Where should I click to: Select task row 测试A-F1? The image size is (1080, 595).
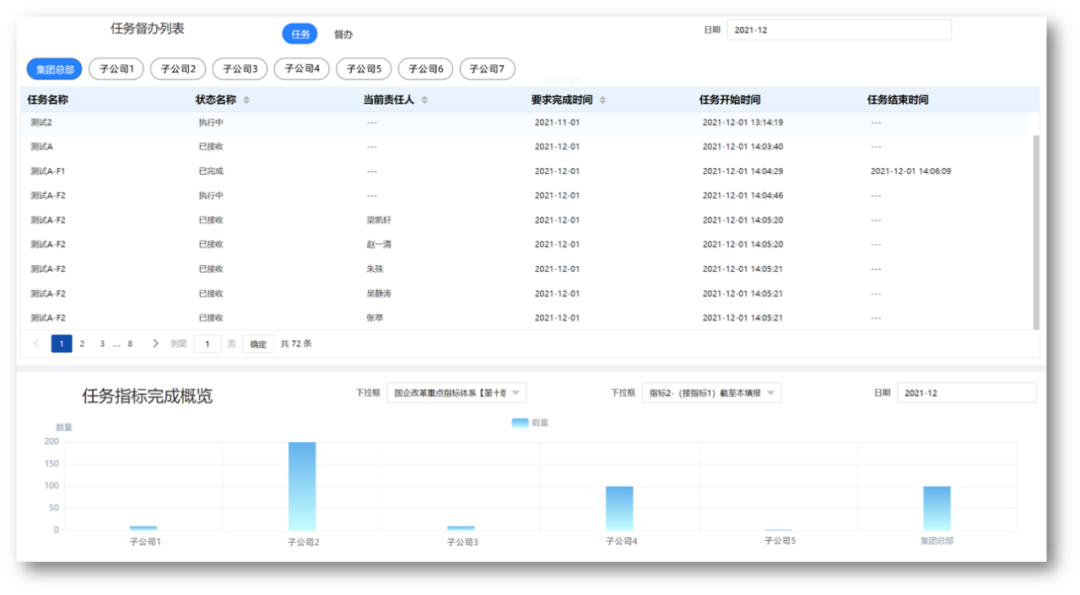click(x=525, y=171)
